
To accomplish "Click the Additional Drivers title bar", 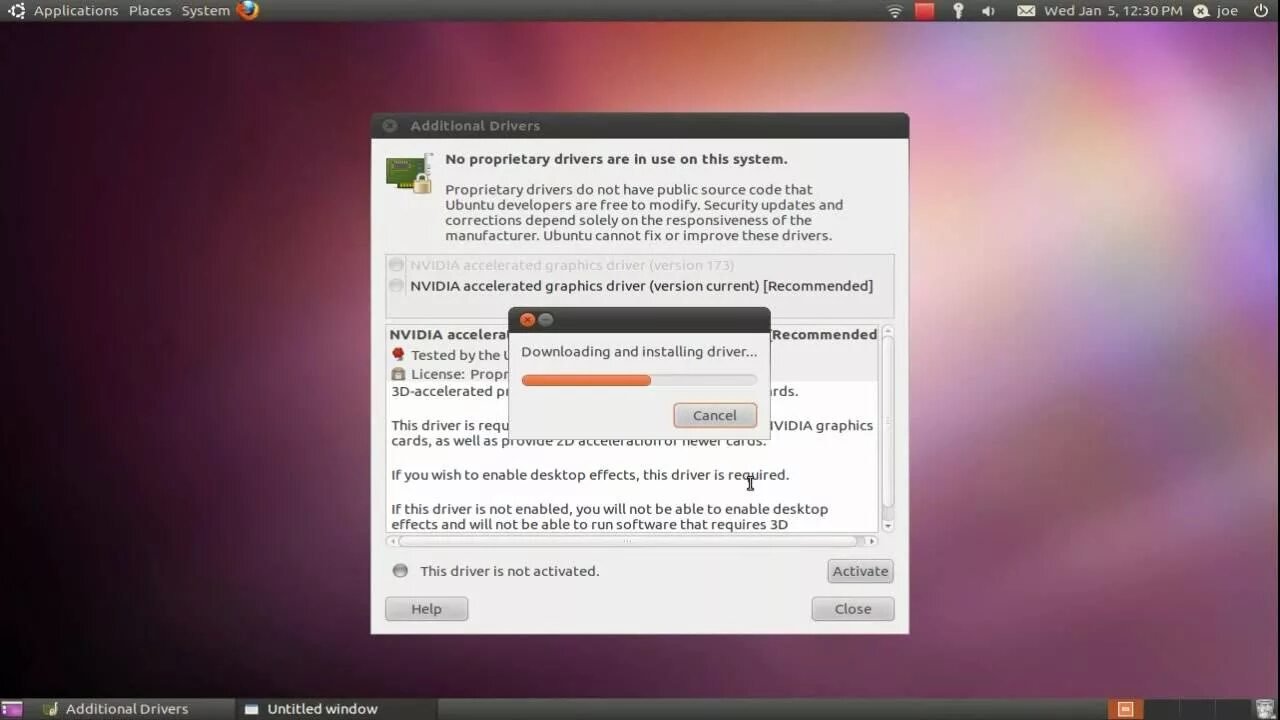I will point(640,126).
